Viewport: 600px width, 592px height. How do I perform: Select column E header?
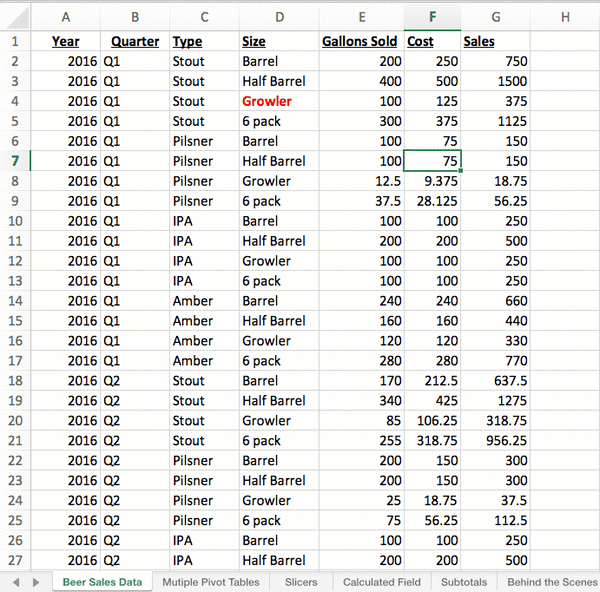[x=361, y=17]
